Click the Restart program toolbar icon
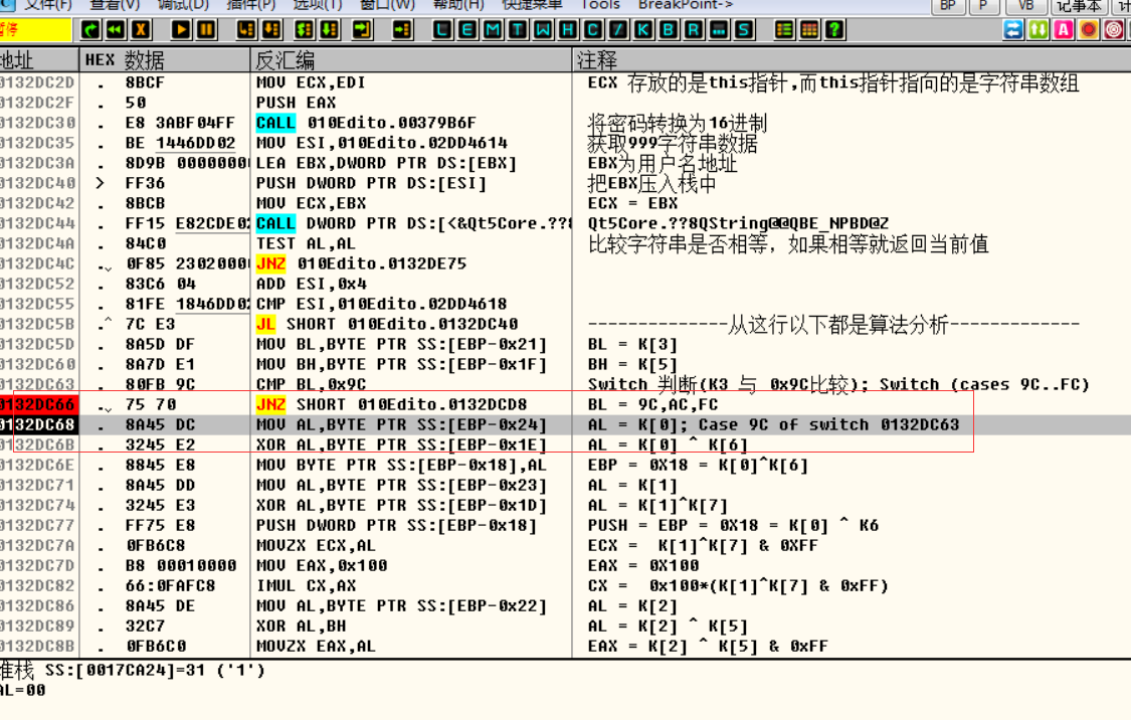Screen dimensions: 1131x720 116,31
